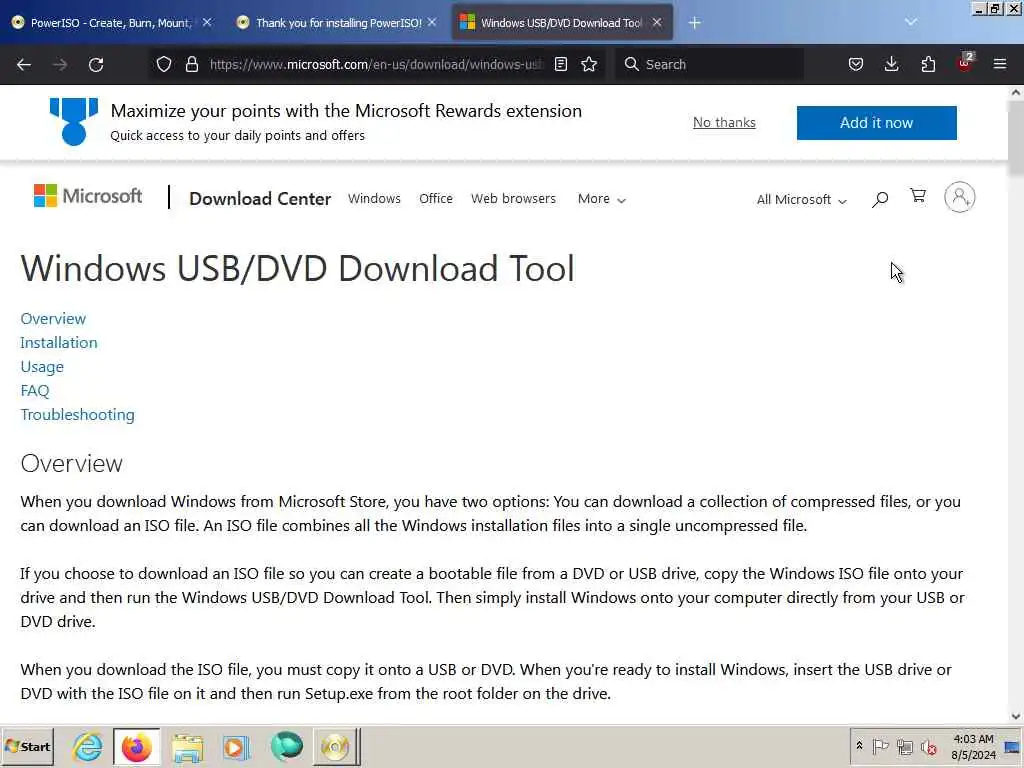Open the Microsoft logo home link
The height and width of the screenshot is (768, 1024).
tap(88, 196)
